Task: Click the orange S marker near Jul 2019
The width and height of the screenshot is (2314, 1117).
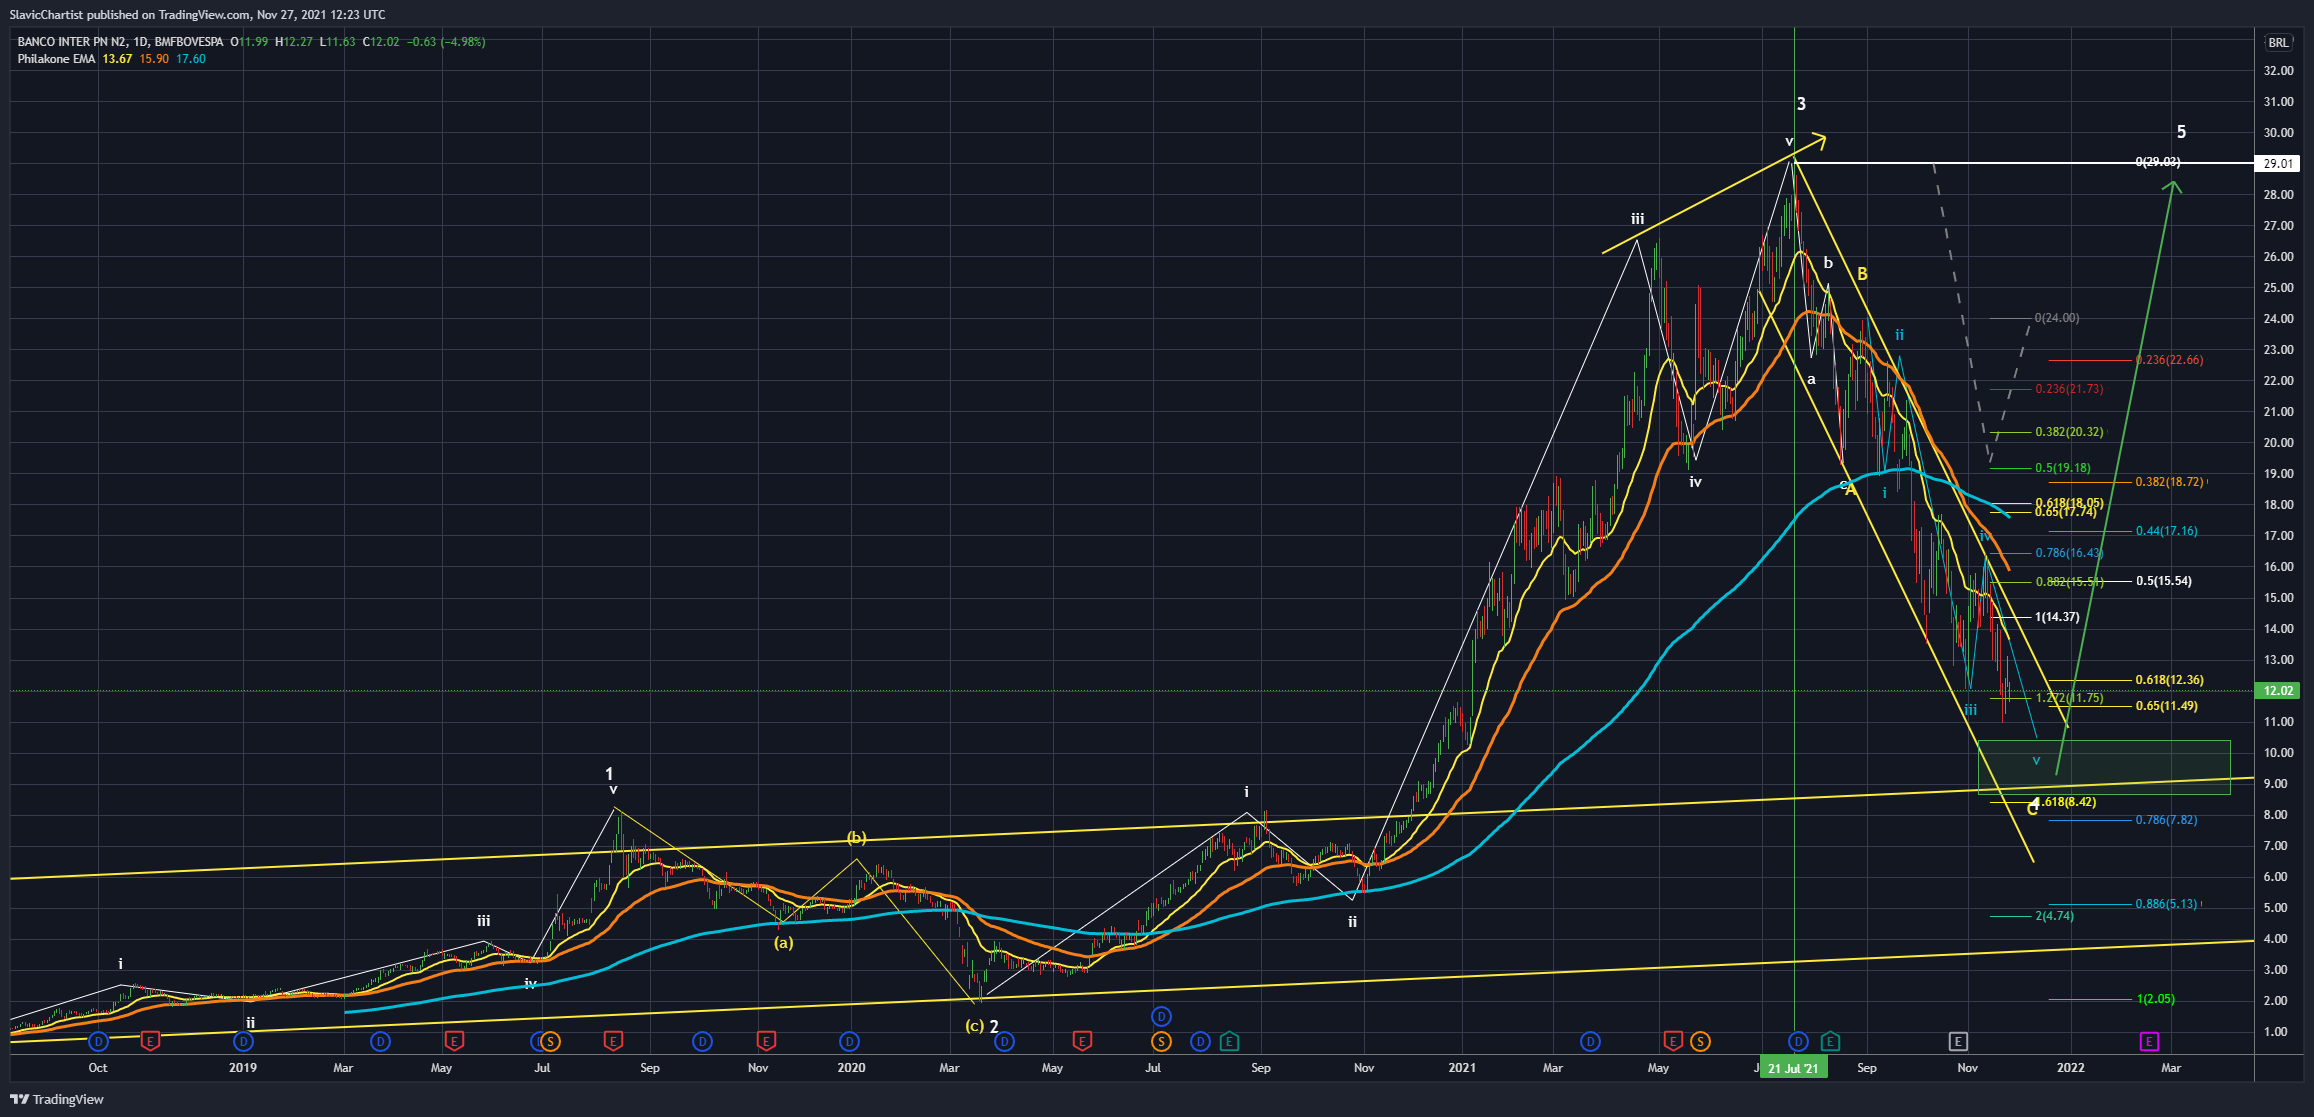Action: tap(550, 1042)
